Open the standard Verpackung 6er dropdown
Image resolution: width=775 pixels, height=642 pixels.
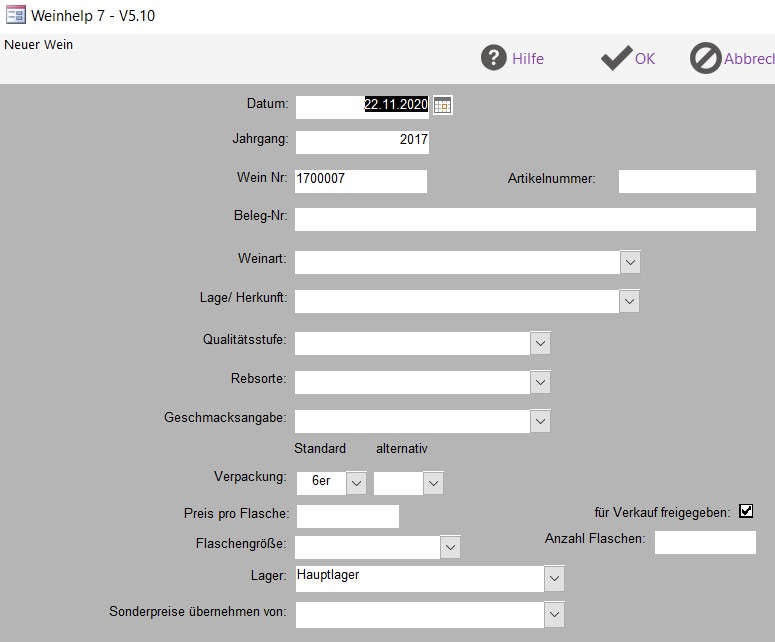tap(357, 483)
